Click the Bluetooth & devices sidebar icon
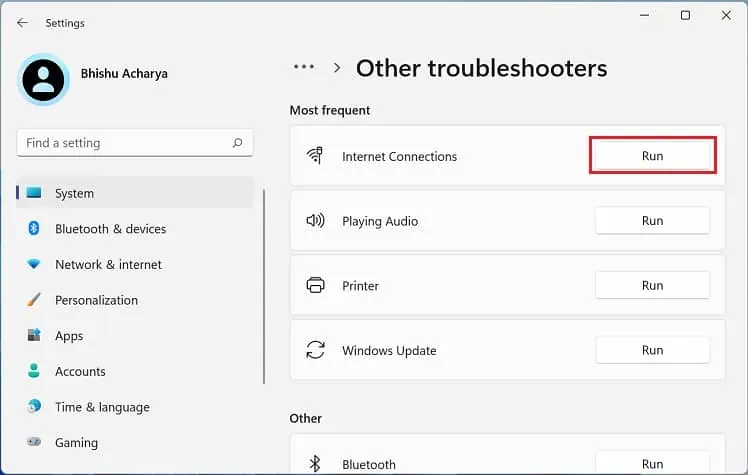Image resolution: width=748 pixels, height=475 pixels. point(34,229)
